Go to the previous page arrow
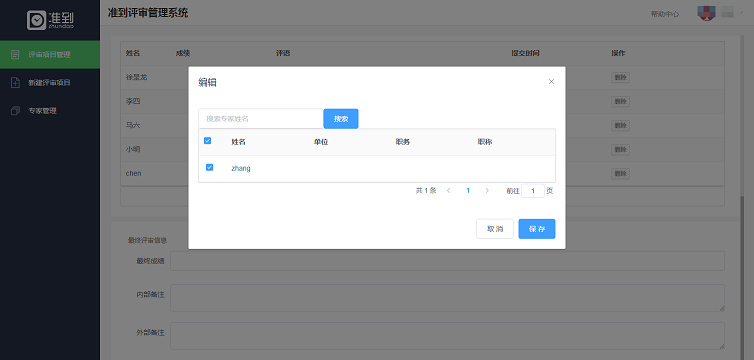The image size is (754, 360). (x=448, y=191)
